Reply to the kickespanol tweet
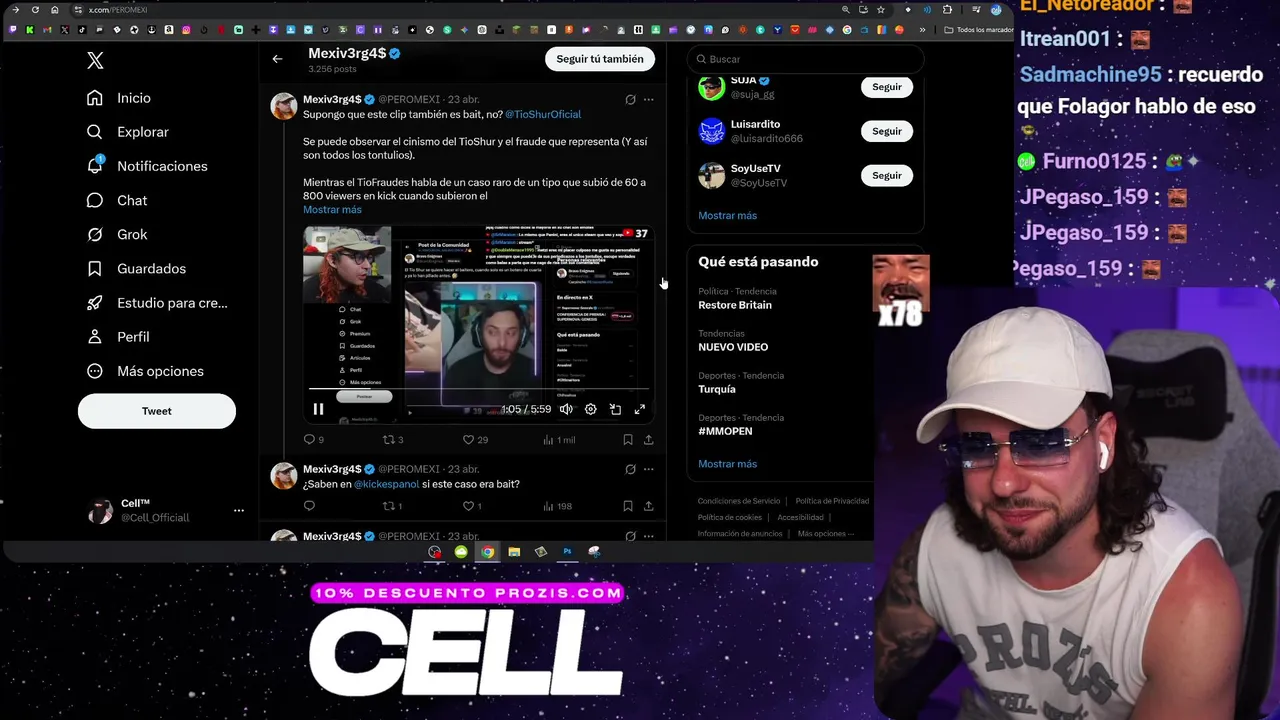Image resolution: width=1280 pixels, height=720 pixels. (309, 506)
